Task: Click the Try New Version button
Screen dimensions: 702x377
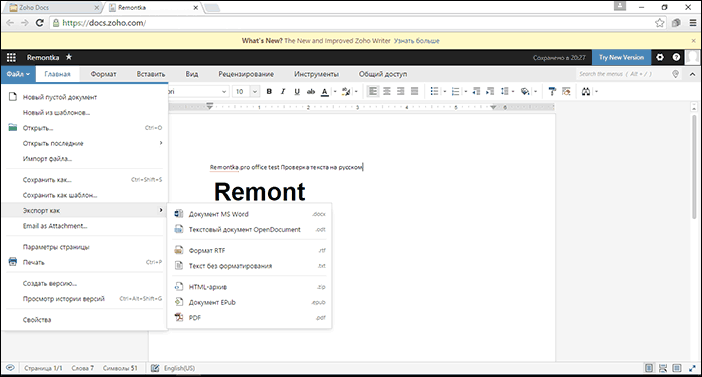Action: click(x=621, y=57)
